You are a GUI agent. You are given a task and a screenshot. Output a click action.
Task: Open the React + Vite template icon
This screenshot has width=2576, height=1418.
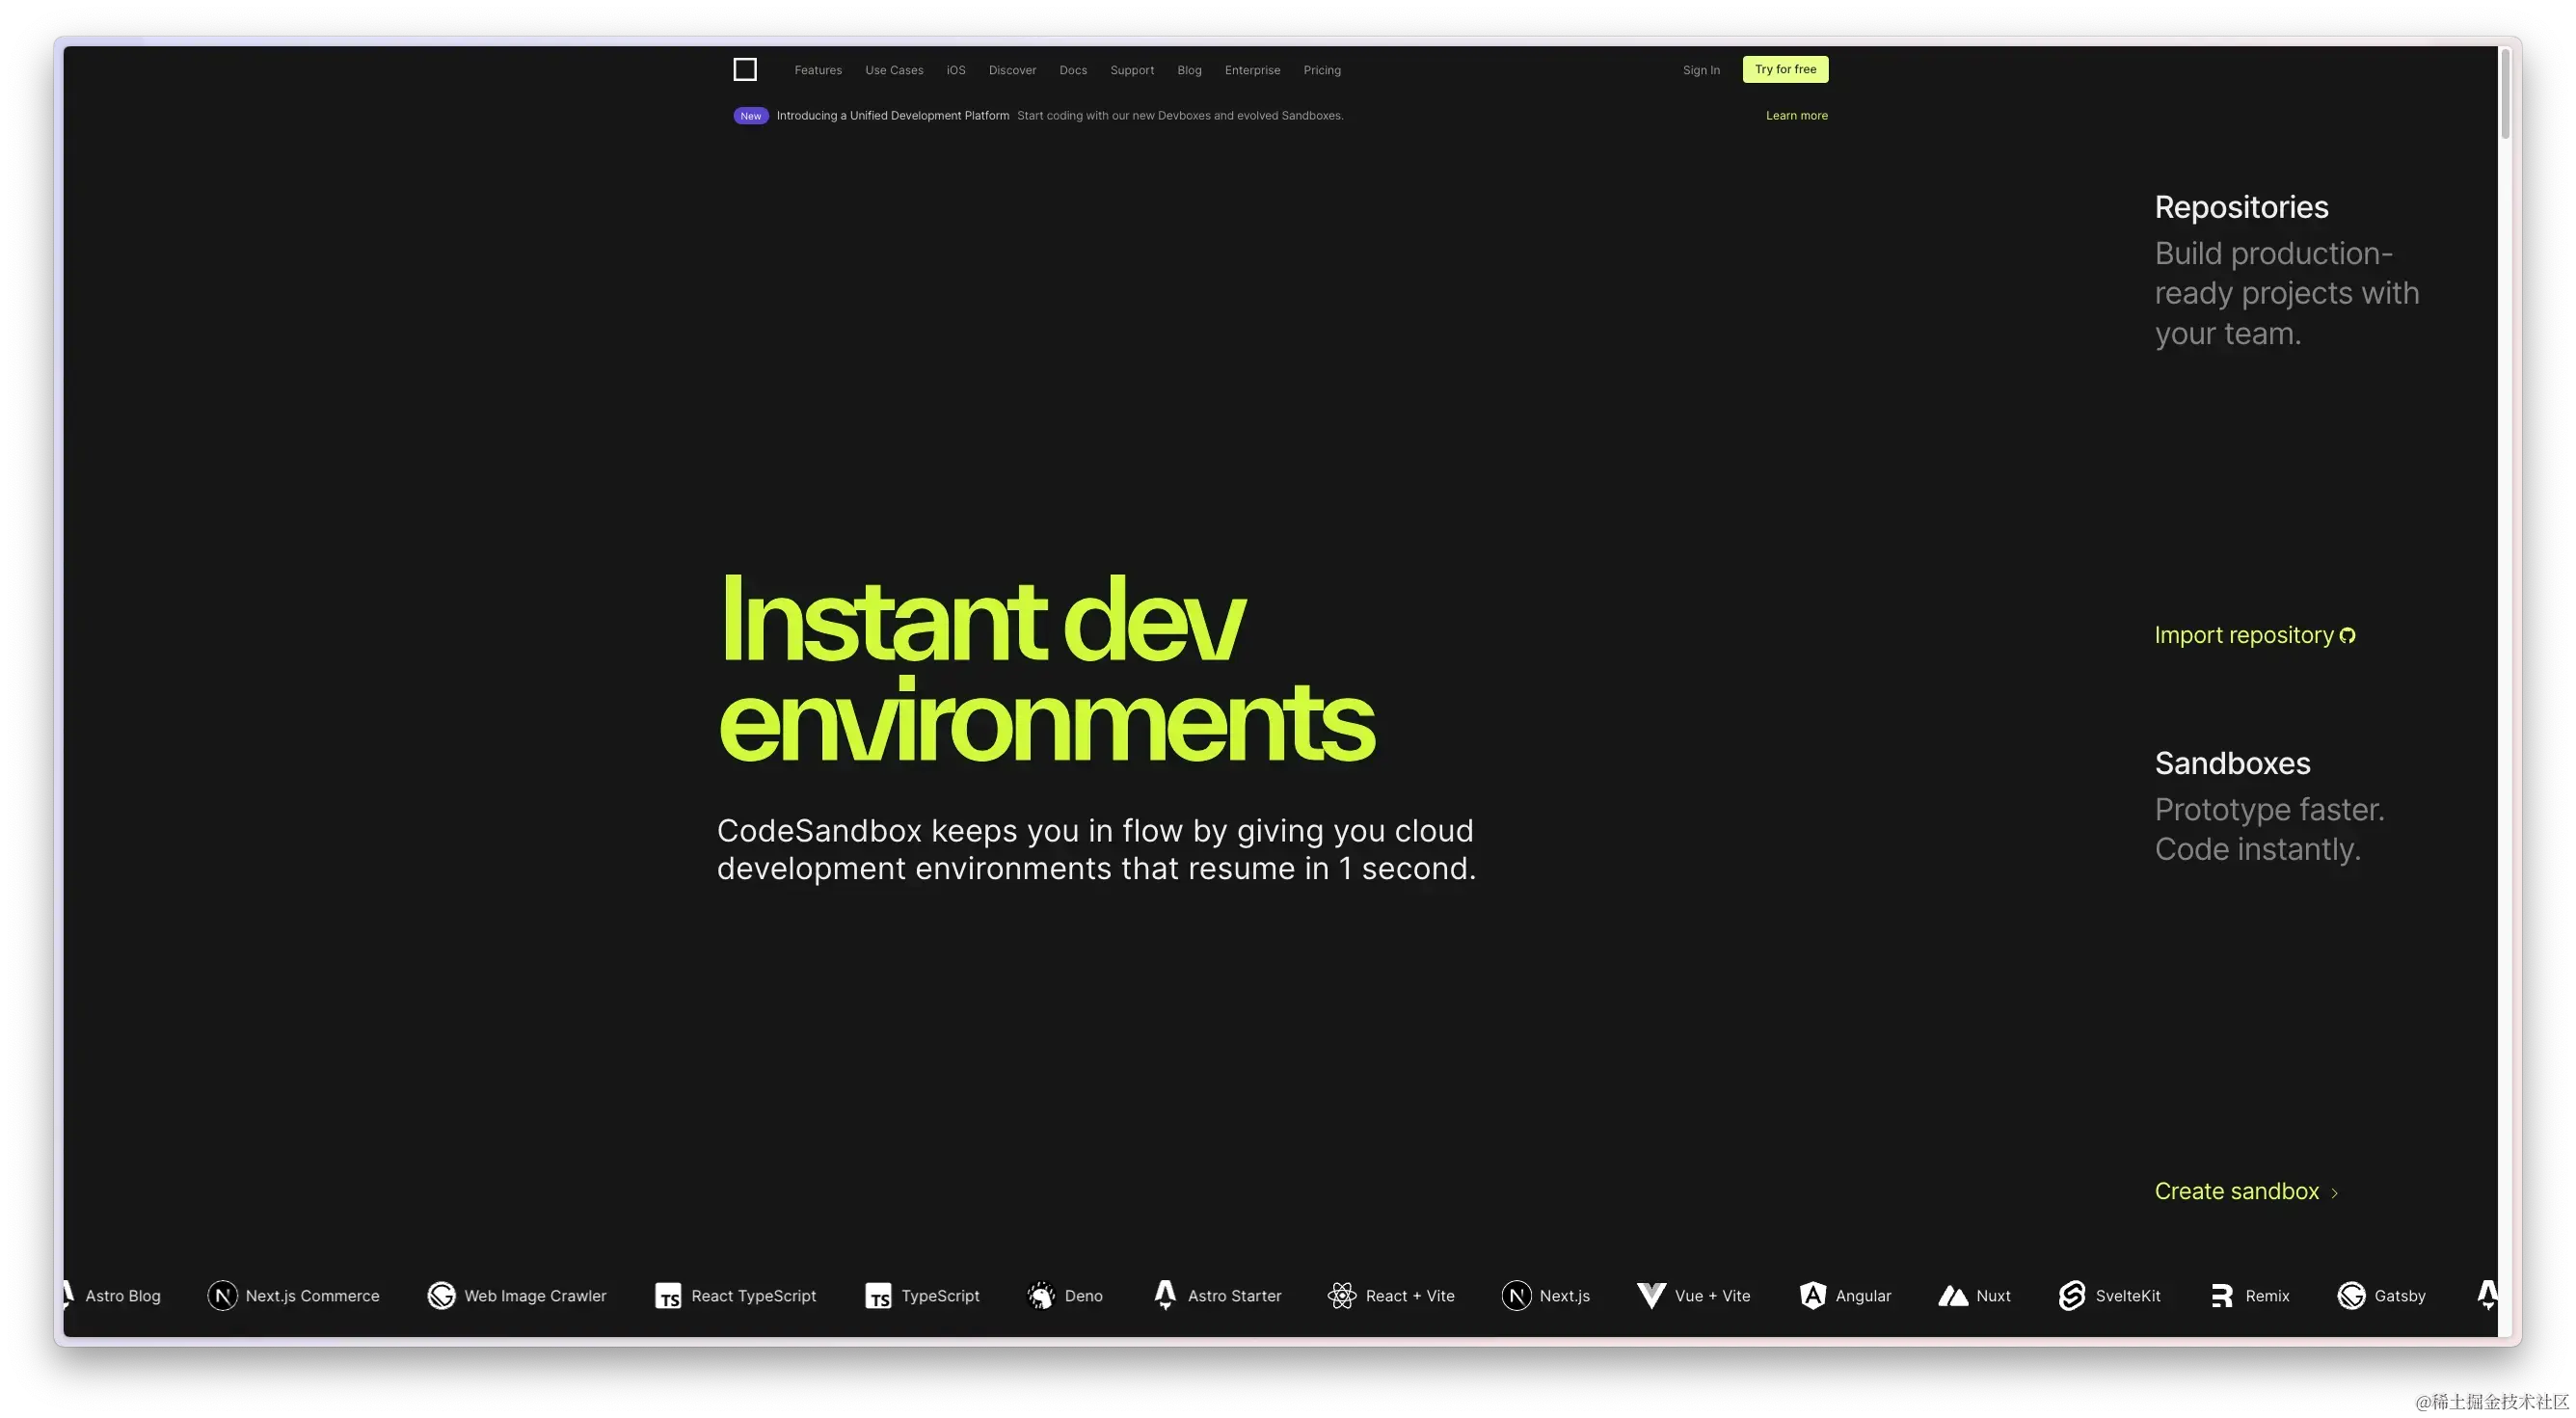click(x=1341, y=1295)
